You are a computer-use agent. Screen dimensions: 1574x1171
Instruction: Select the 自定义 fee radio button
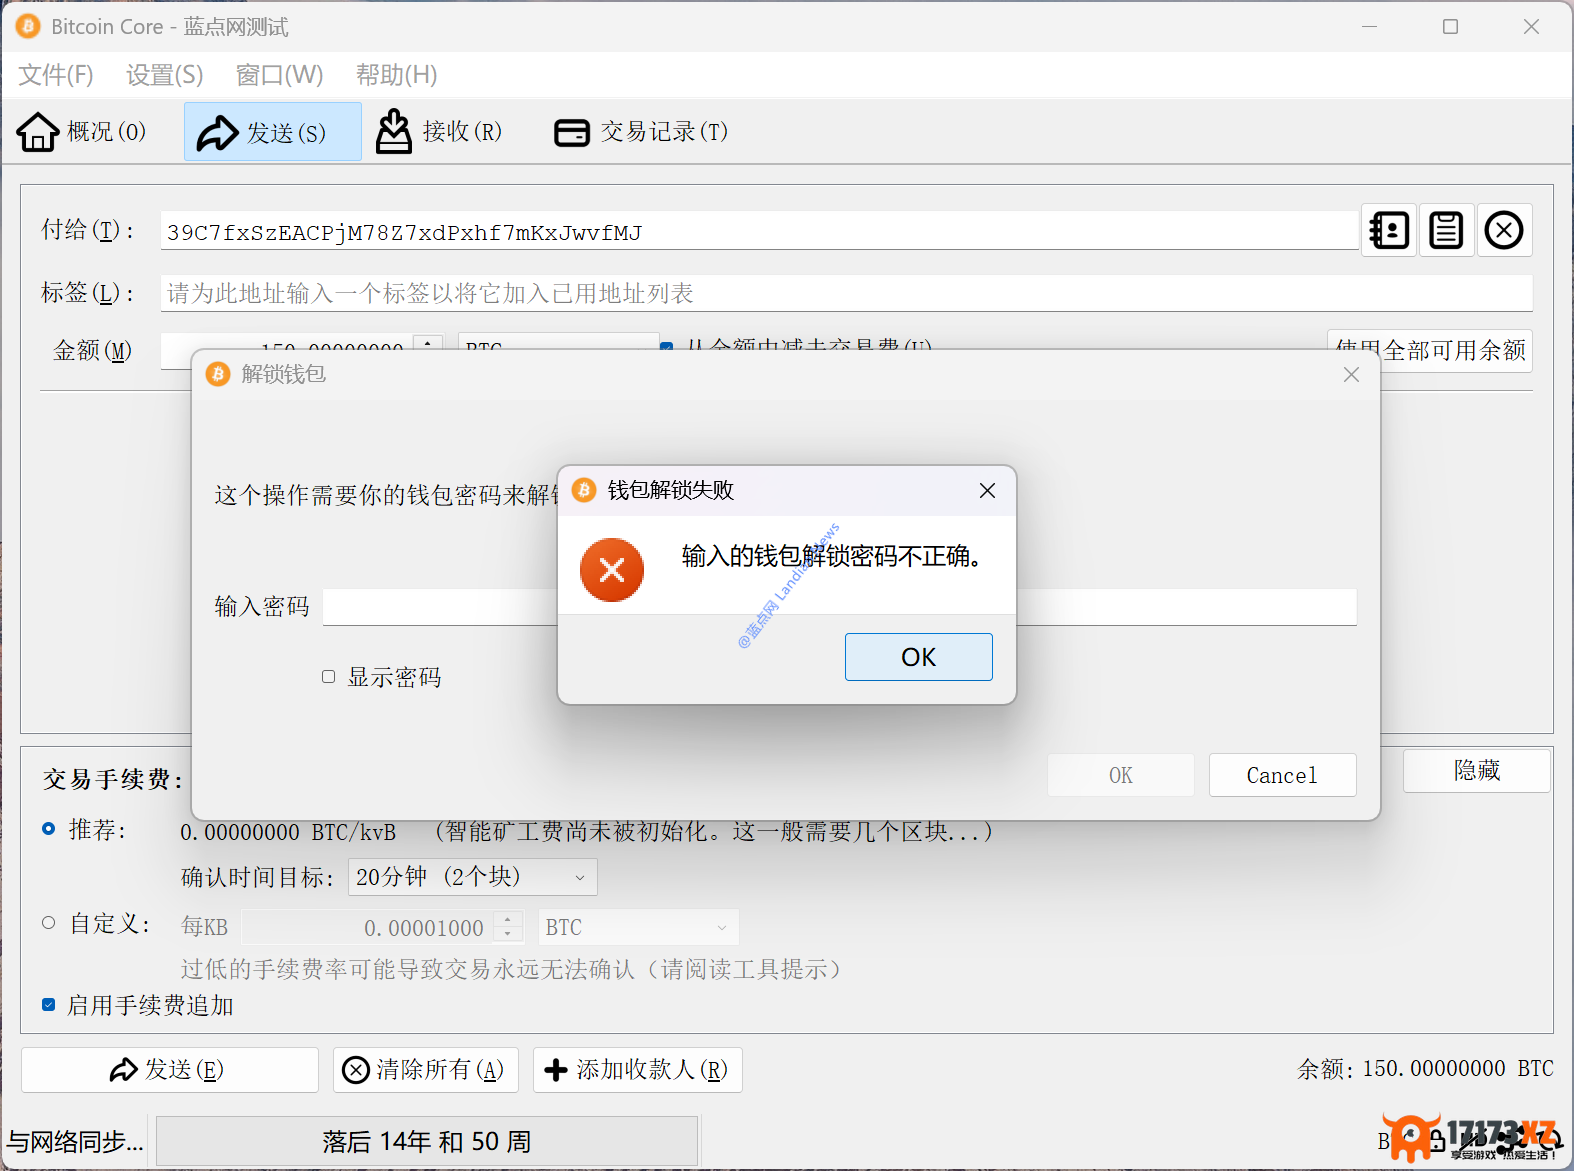48,923
